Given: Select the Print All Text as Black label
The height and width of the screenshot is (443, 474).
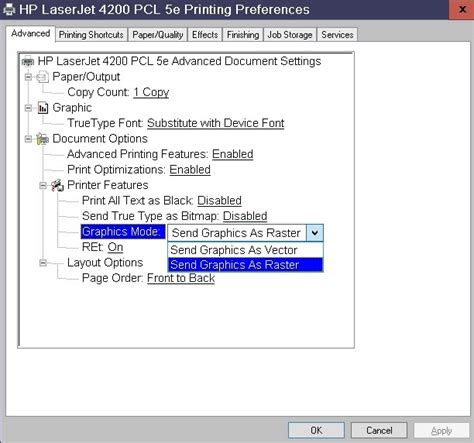Looking at the screenshot, I should point(138,201).
